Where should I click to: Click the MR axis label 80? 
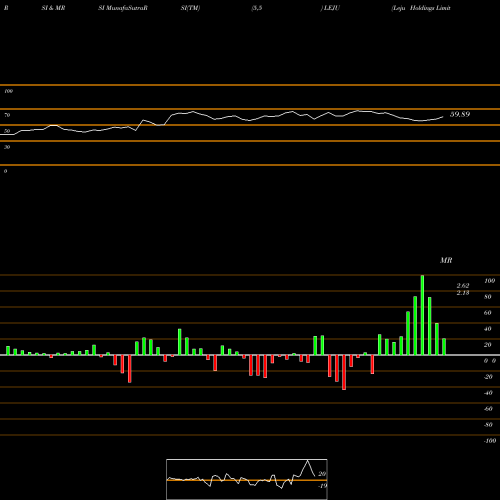[488, 297]
